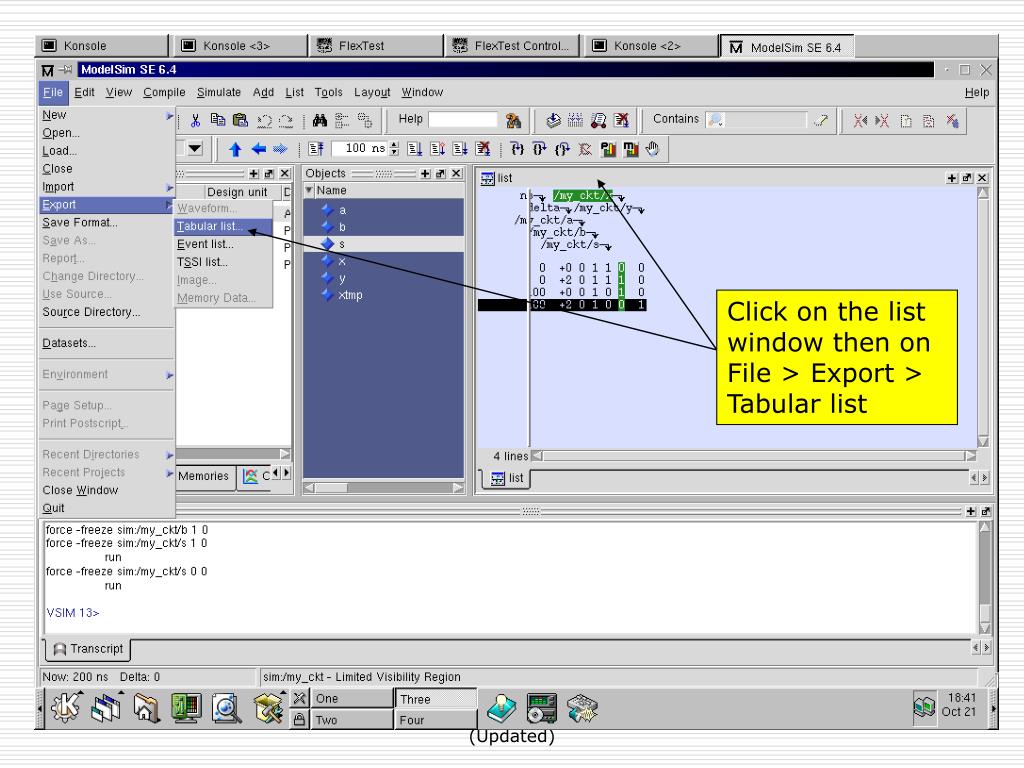Click the Compile icon in toolbar

pos(553,120)
